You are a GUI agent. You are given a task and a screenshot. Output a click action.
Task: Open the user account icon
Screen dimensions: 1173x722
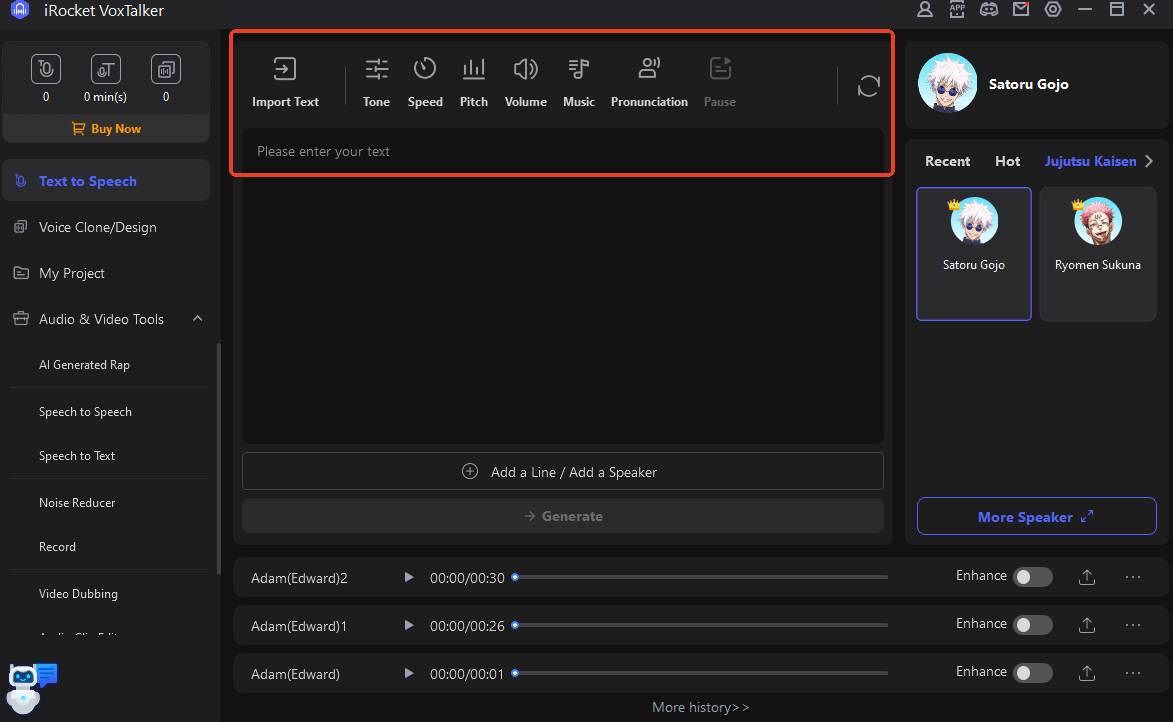pos(925,9)
